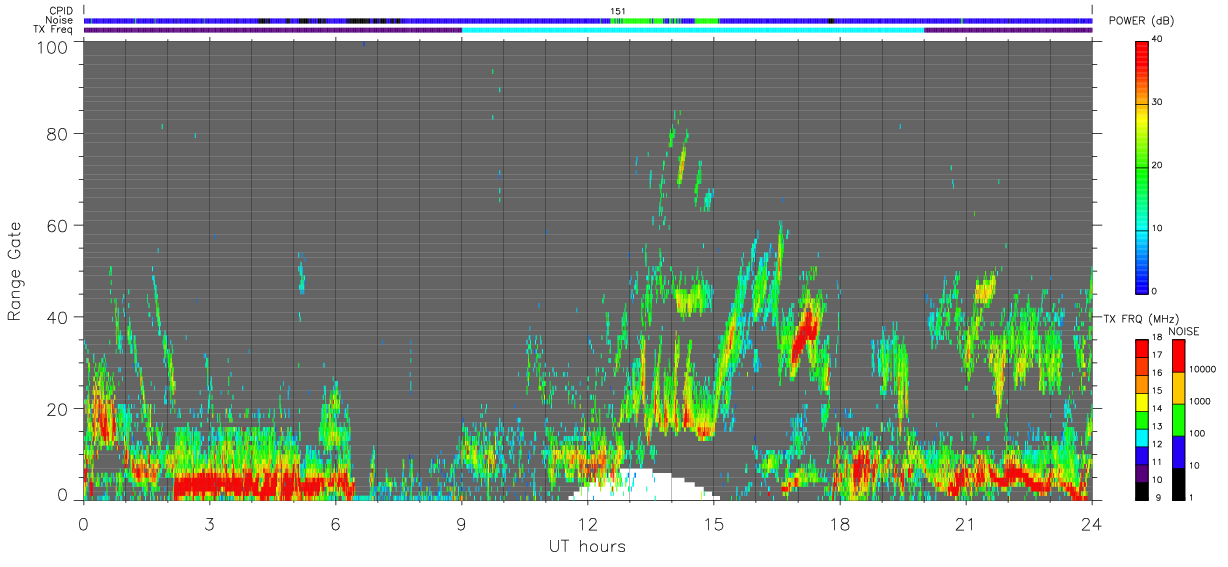Screen dimensions: 1228x567
Task: Click the UT hours axis title
Action: [586, 546]
